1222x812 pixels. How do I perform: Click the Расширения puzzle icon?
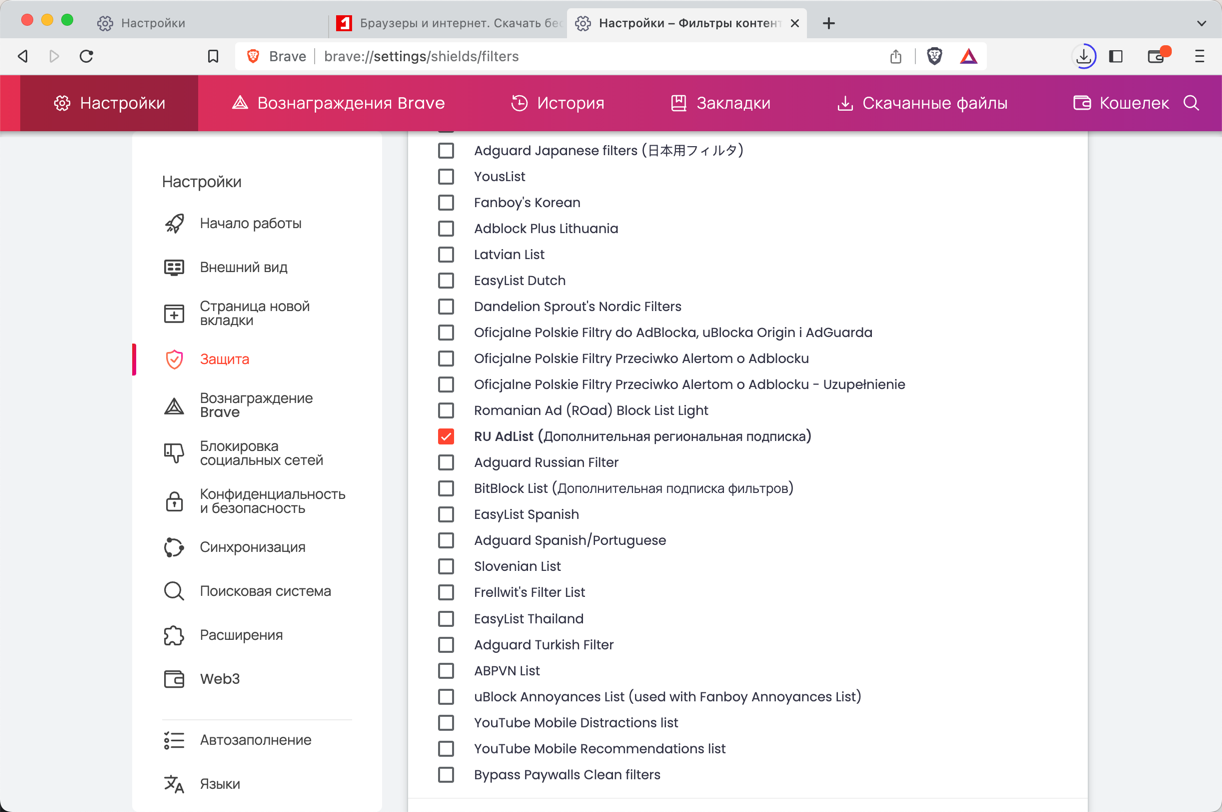[174, 635]
